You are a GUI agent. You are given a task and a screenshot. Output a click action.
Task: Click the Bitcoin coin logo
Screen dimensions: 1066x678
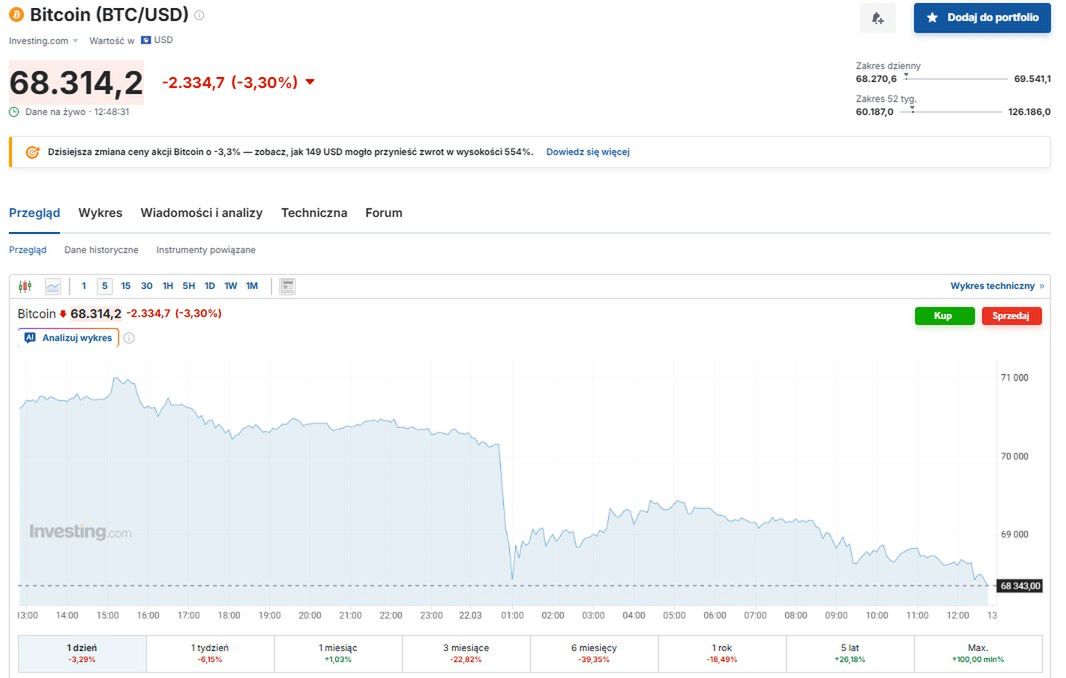click(13, 14)
